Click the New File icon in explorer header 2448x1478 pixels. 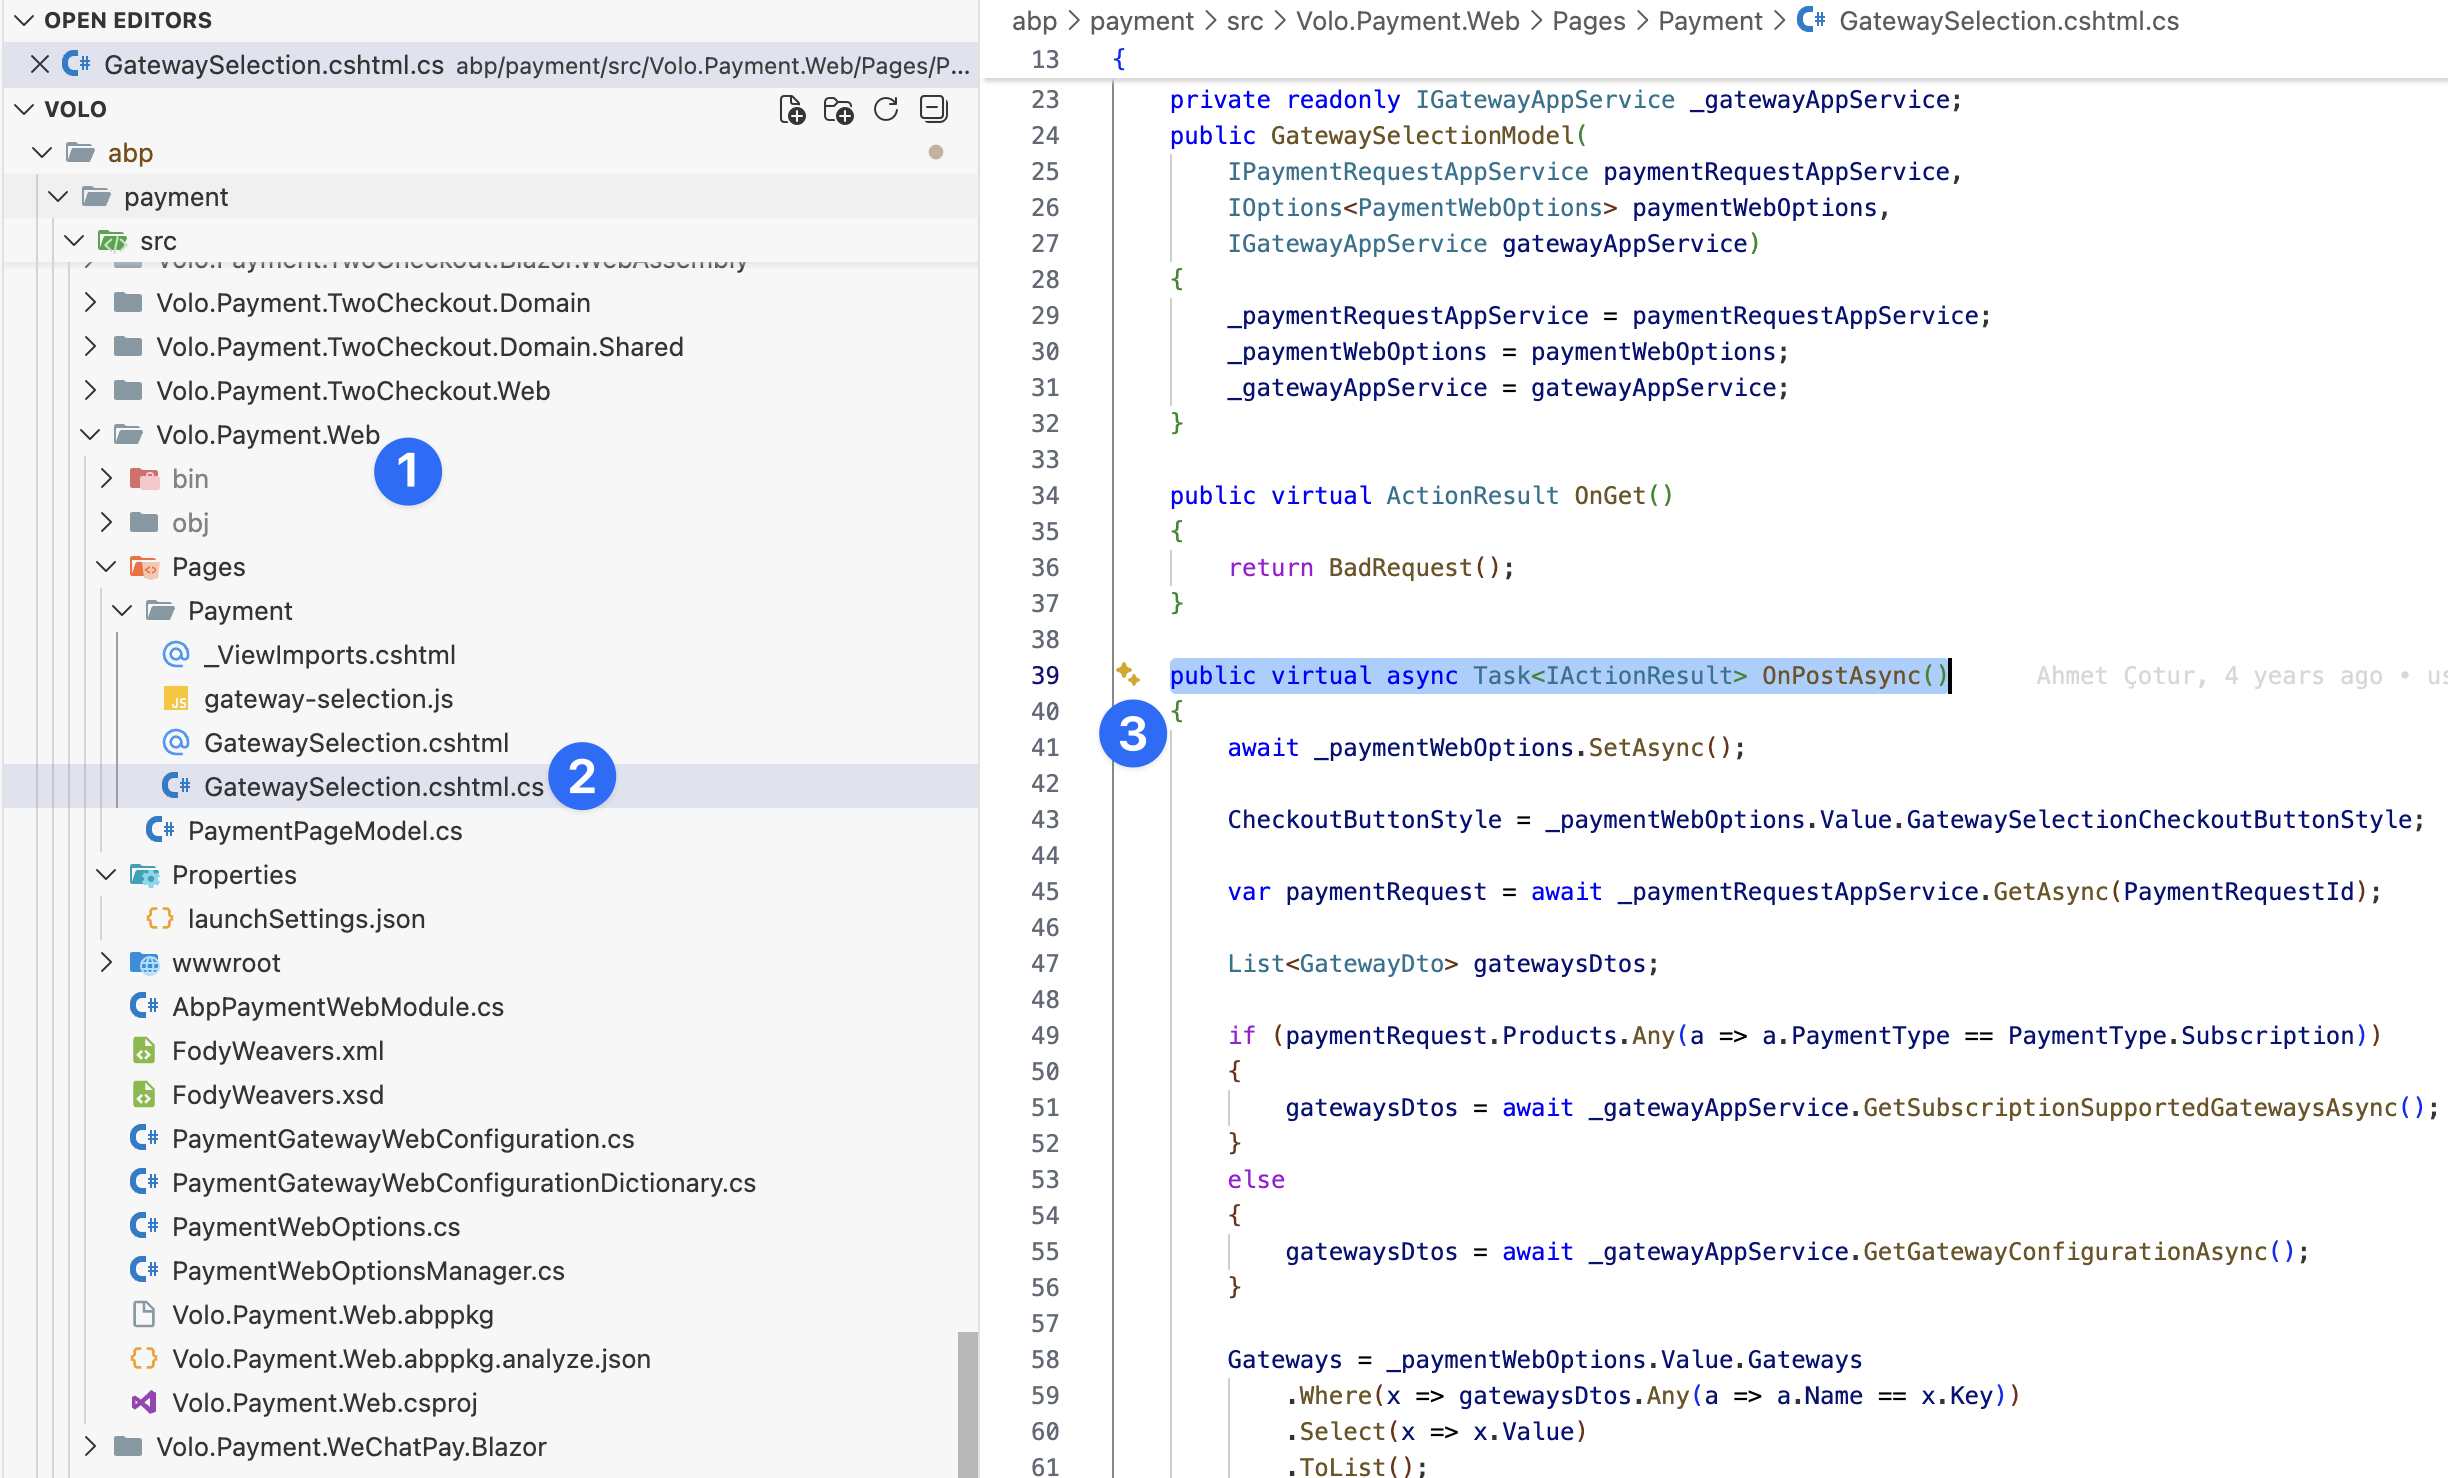coord(791,109)
